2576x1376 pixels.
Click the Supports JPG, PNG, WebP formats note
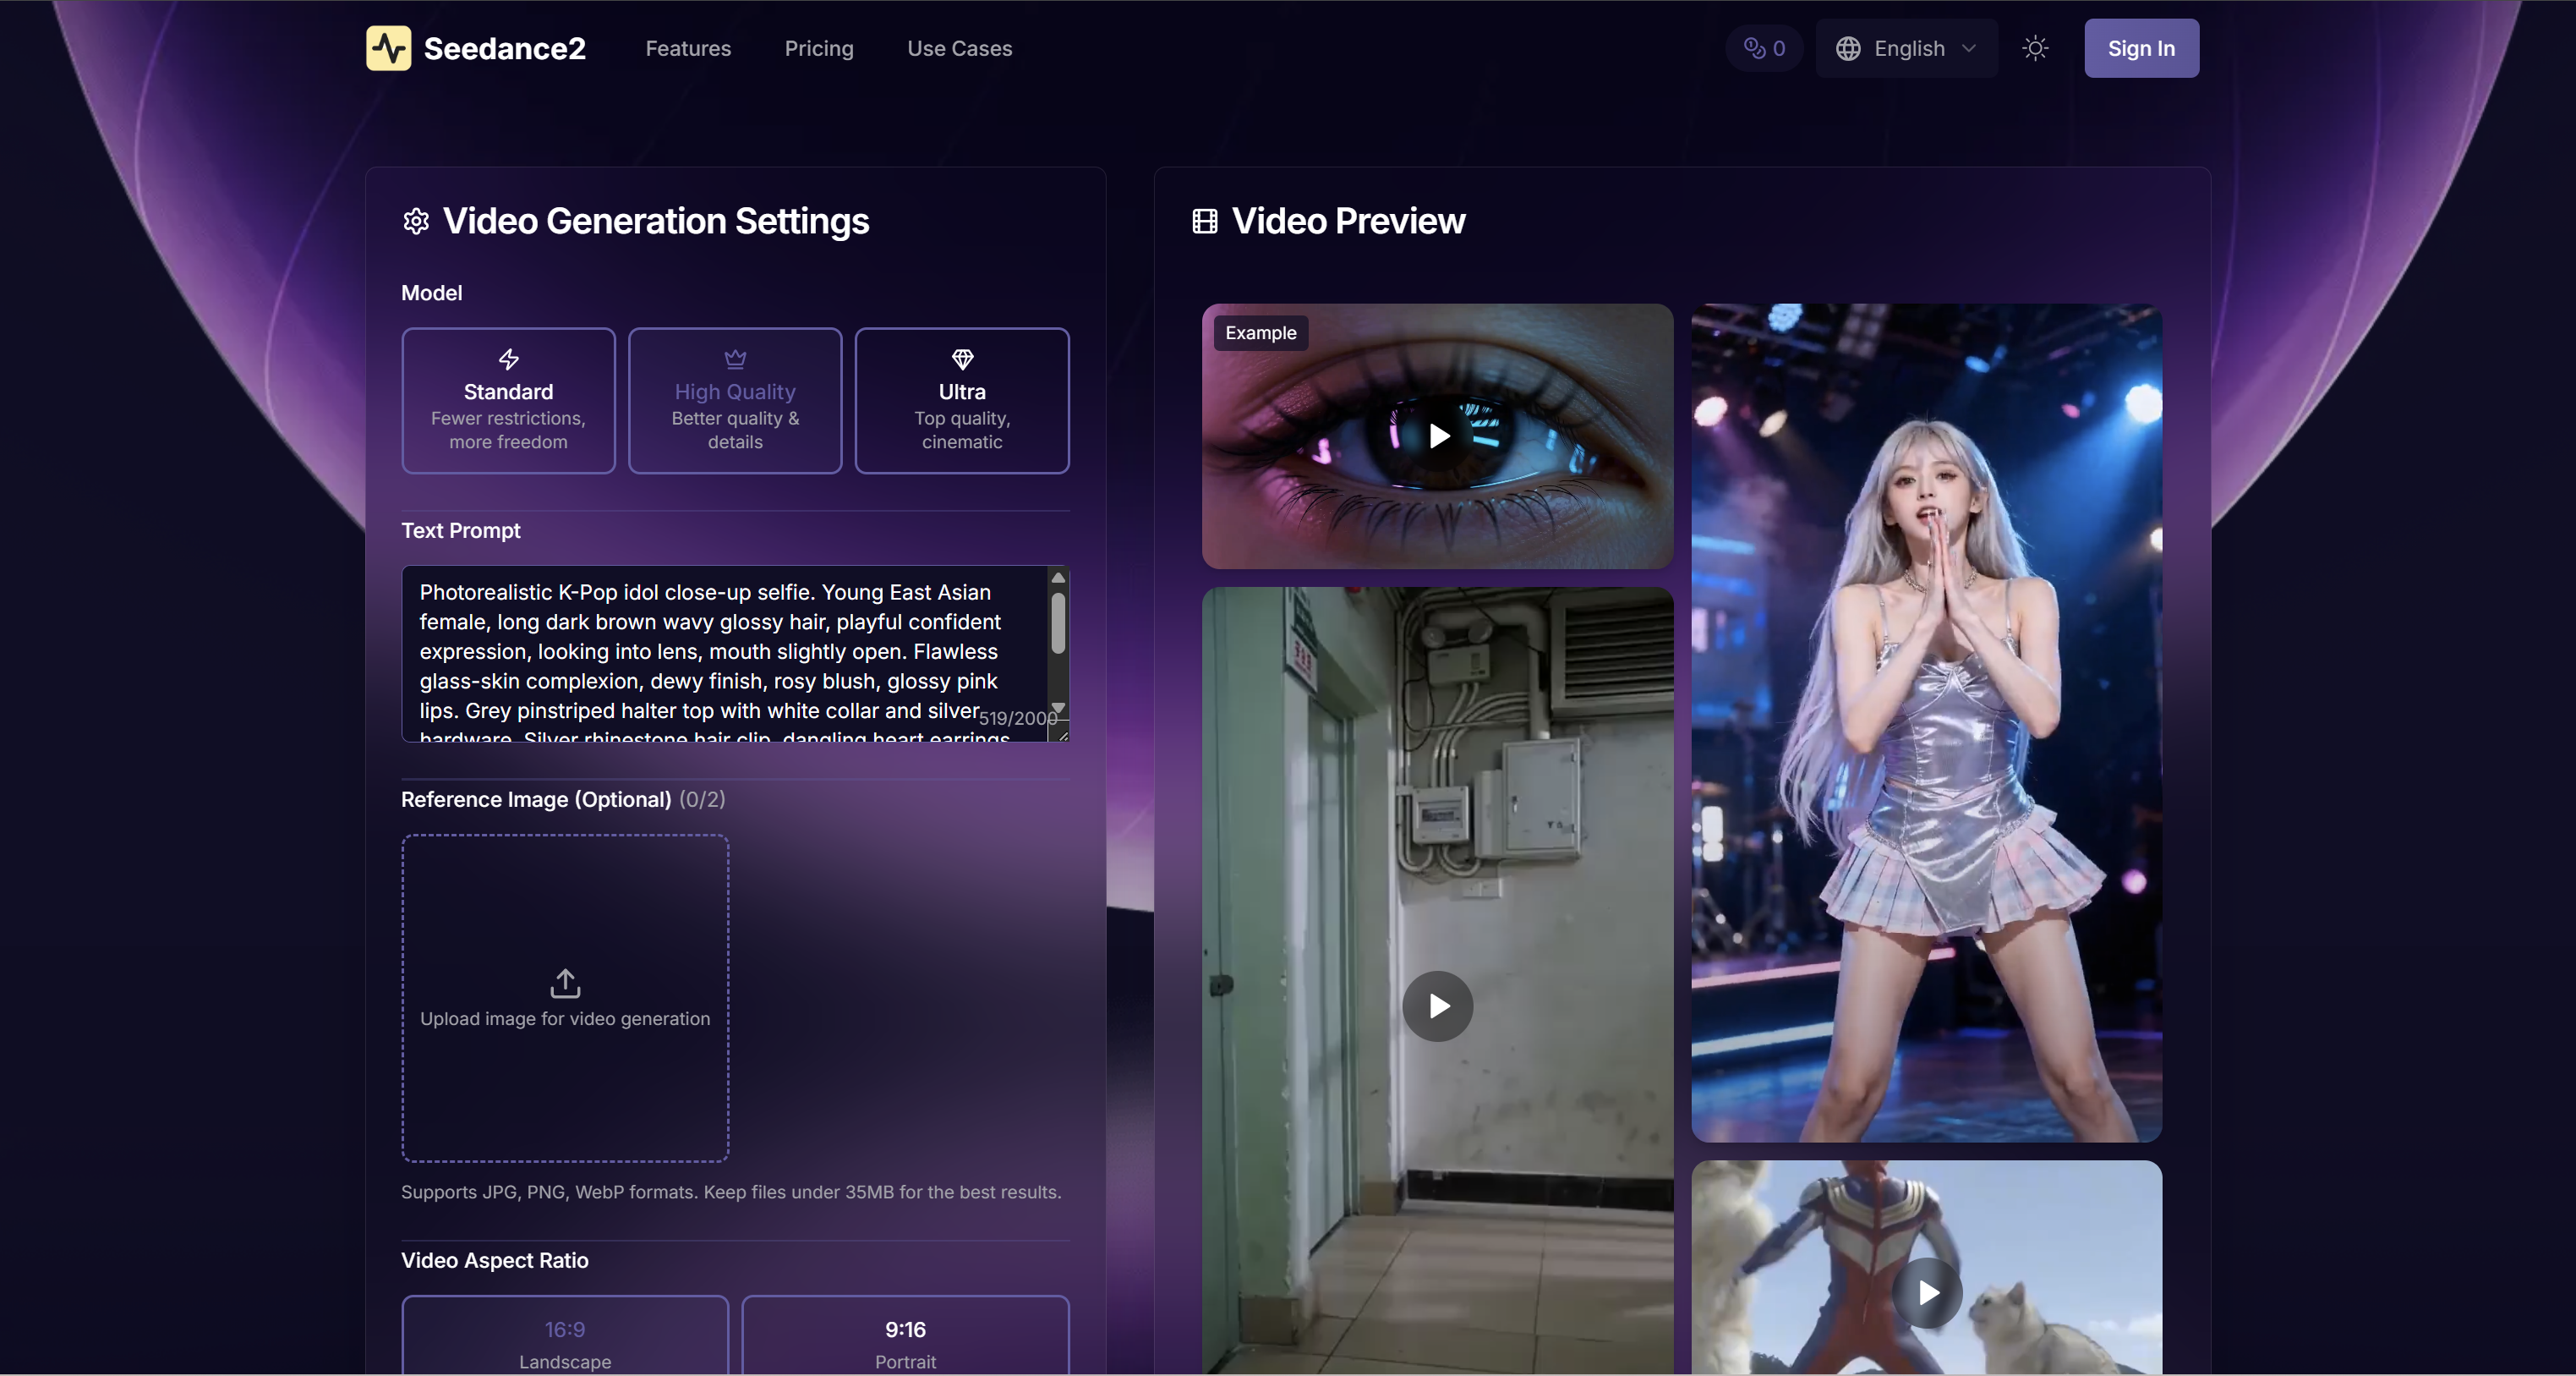click(731, 1192)
